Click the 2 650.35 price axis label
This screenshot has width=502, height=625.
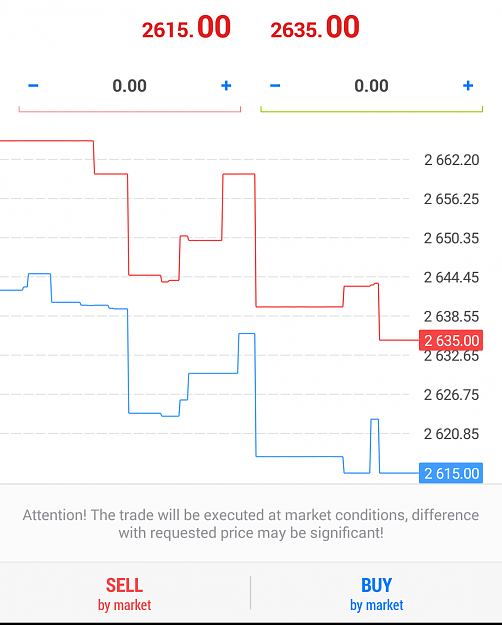click(x=451, y=238)
